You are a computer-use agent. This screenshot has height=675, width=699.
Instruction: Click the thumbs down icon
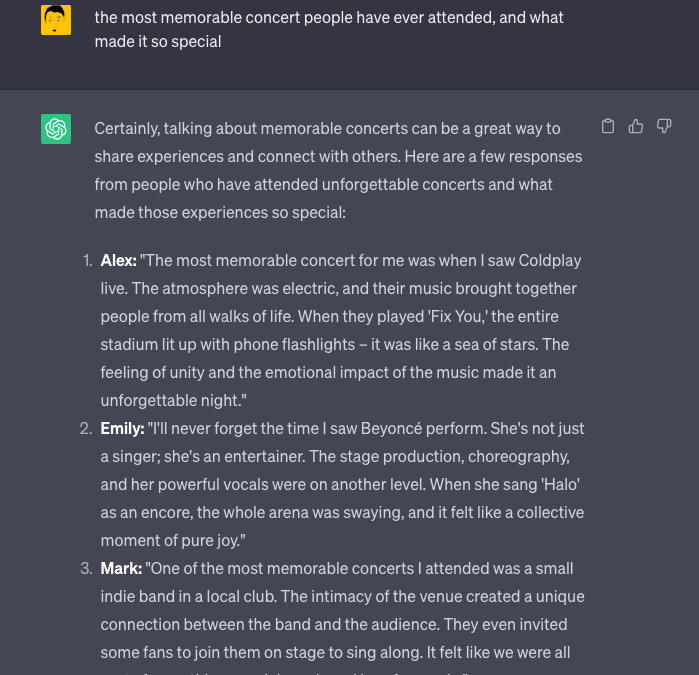click(x=664, y=126)
